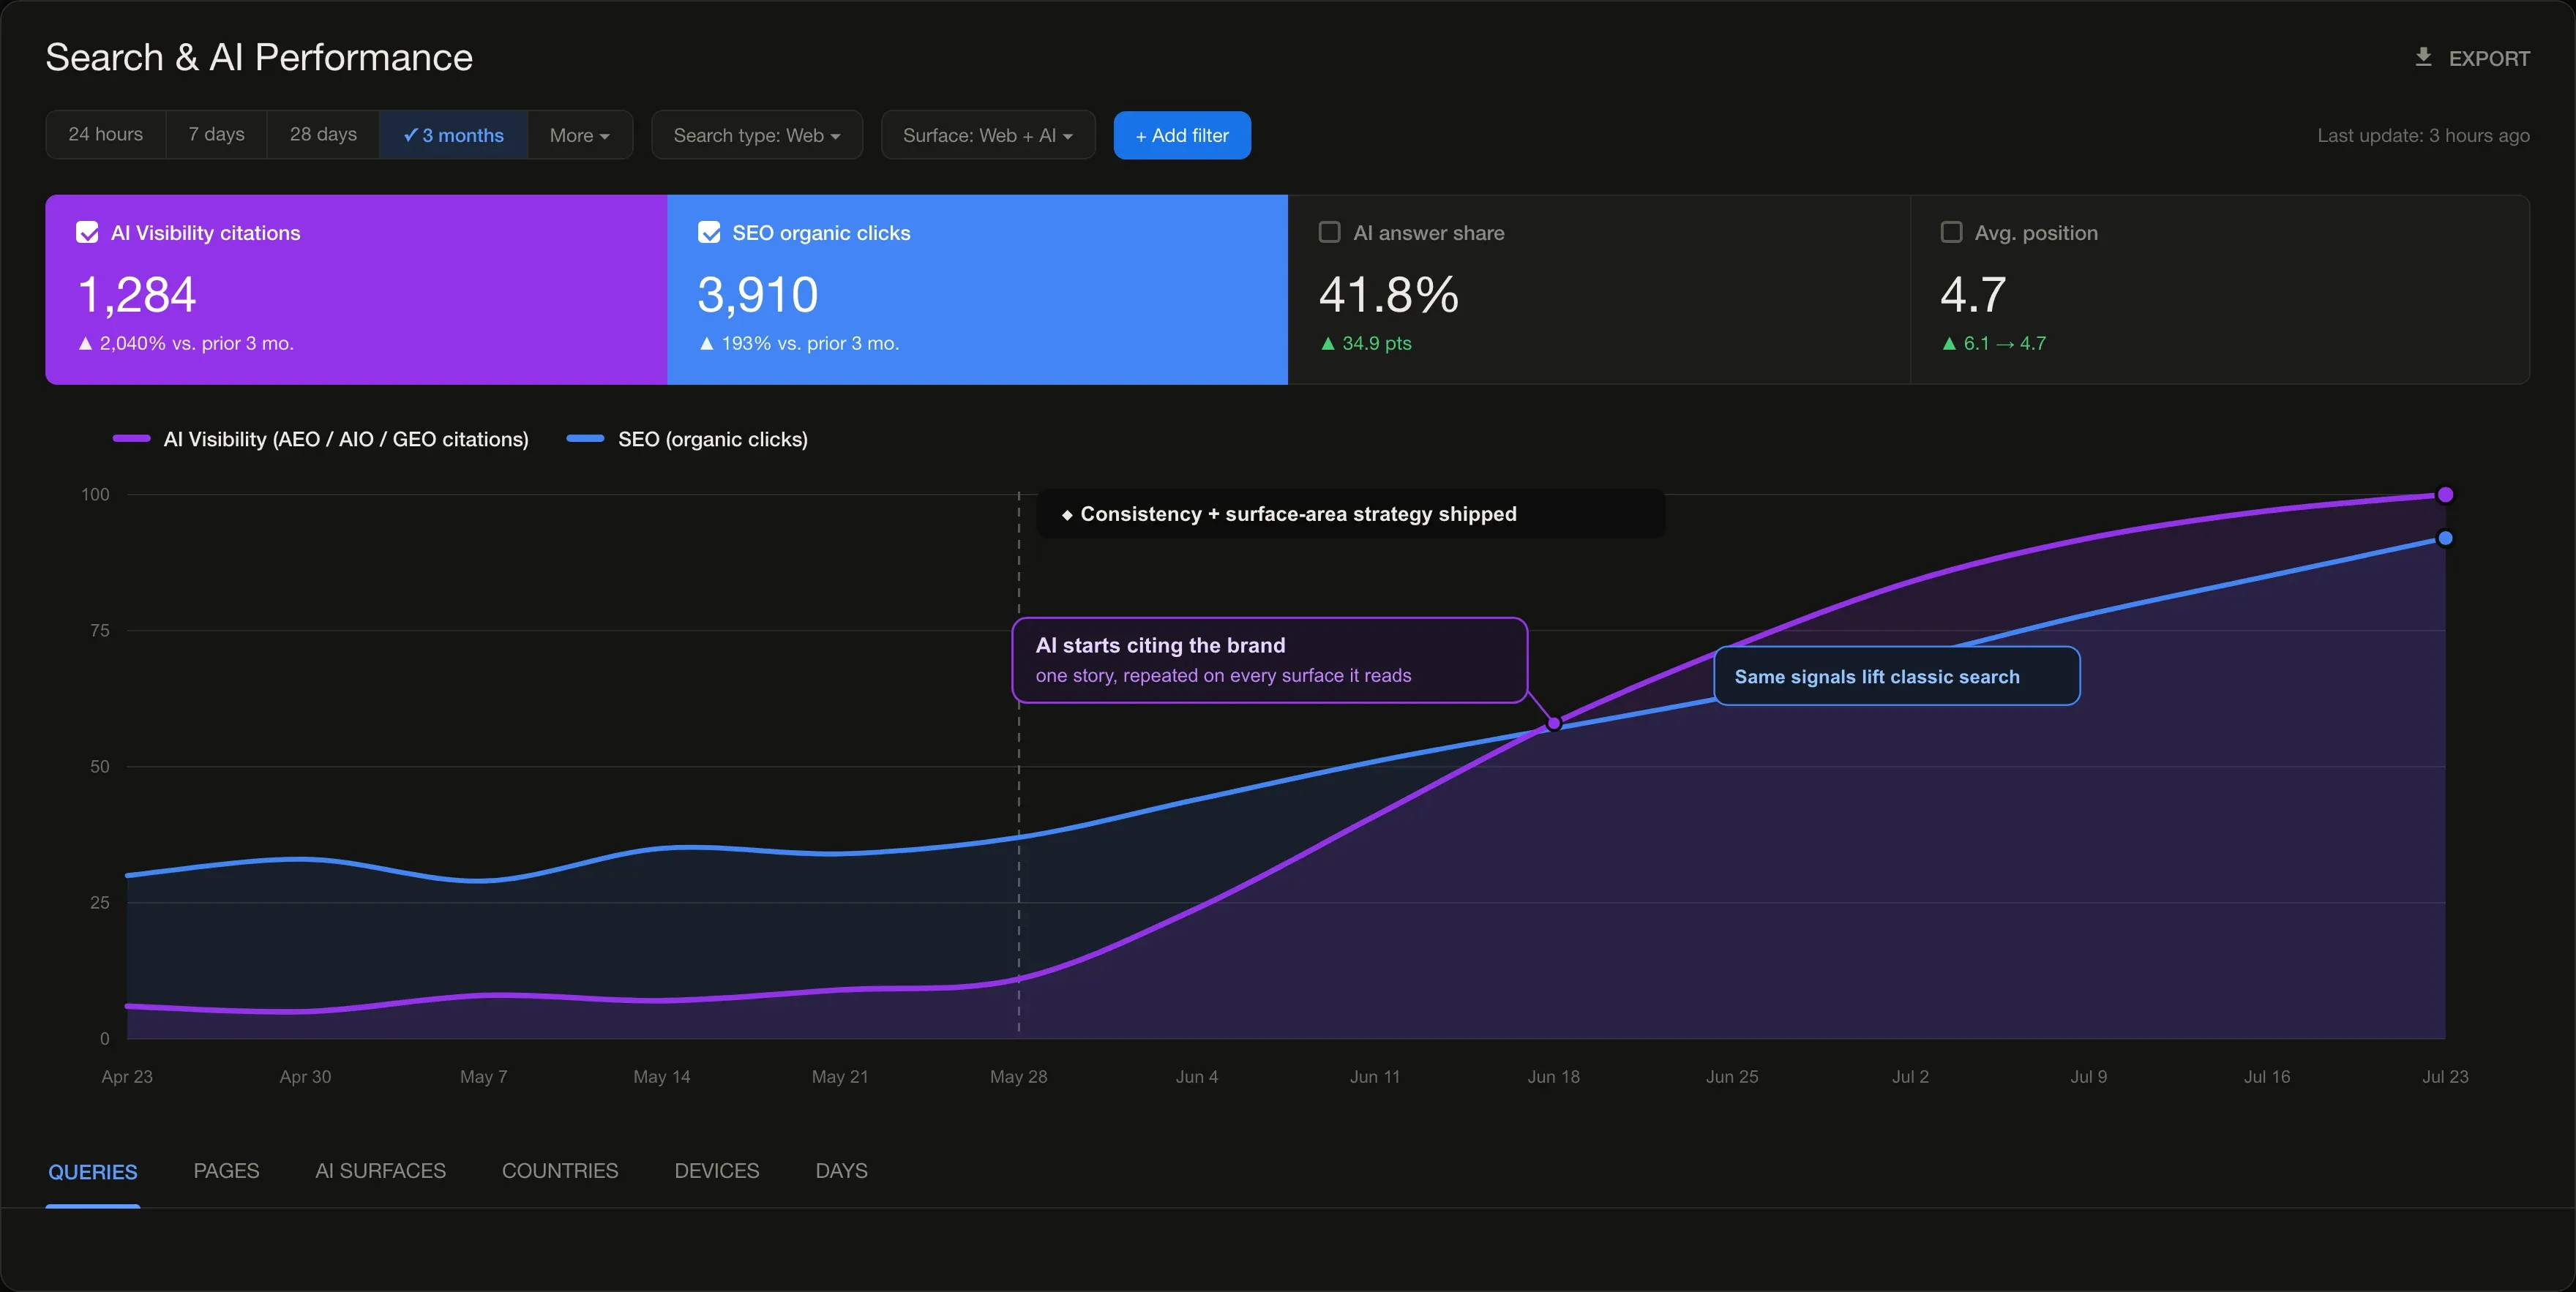Click the green arrow under Avg. position
The width and height of the screenshot is (2576, 1292).
click(1949, 344)
